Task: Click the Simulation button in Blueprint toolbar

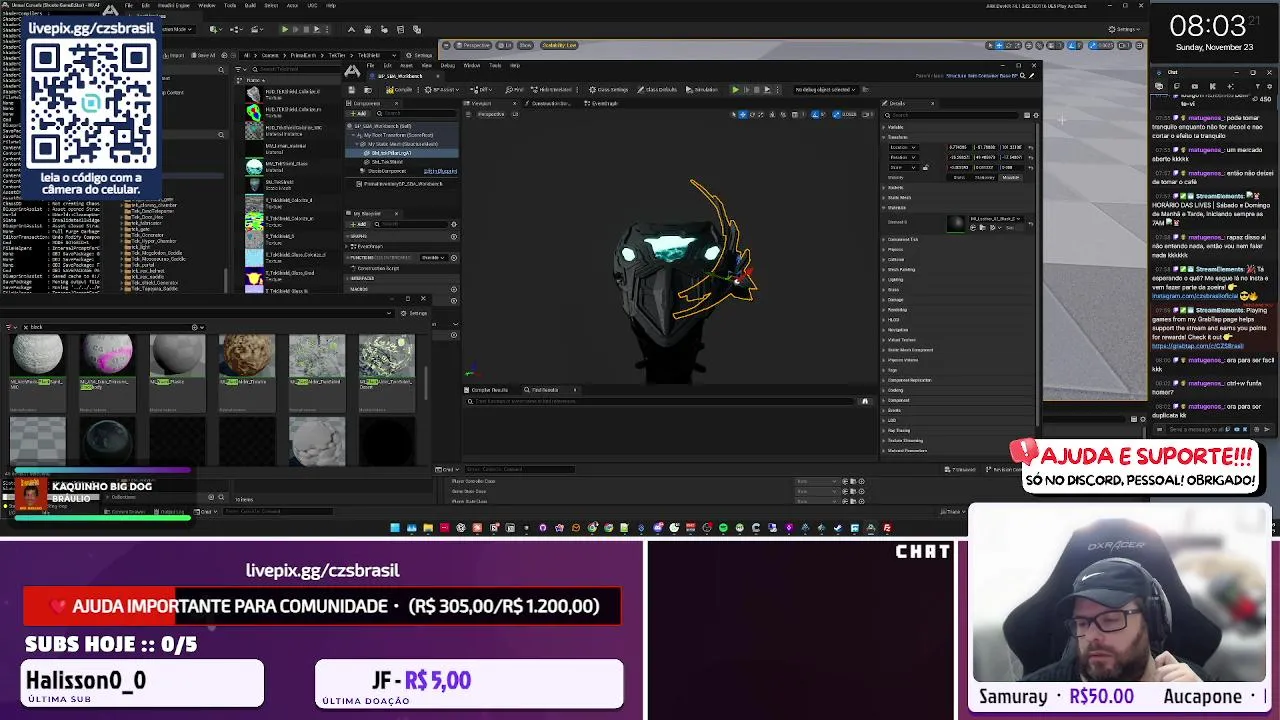Action: [x=702, y=90]
